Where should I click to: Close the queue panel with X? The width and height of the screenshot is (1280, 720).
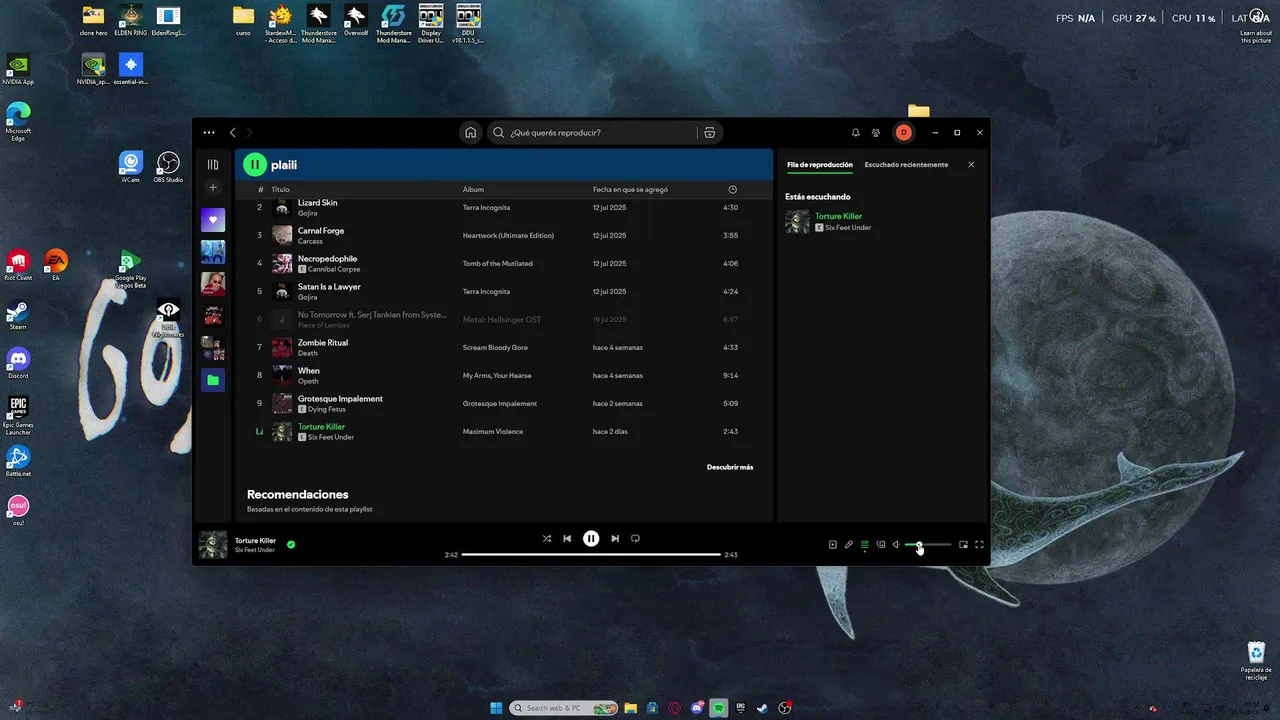[971, 165]
